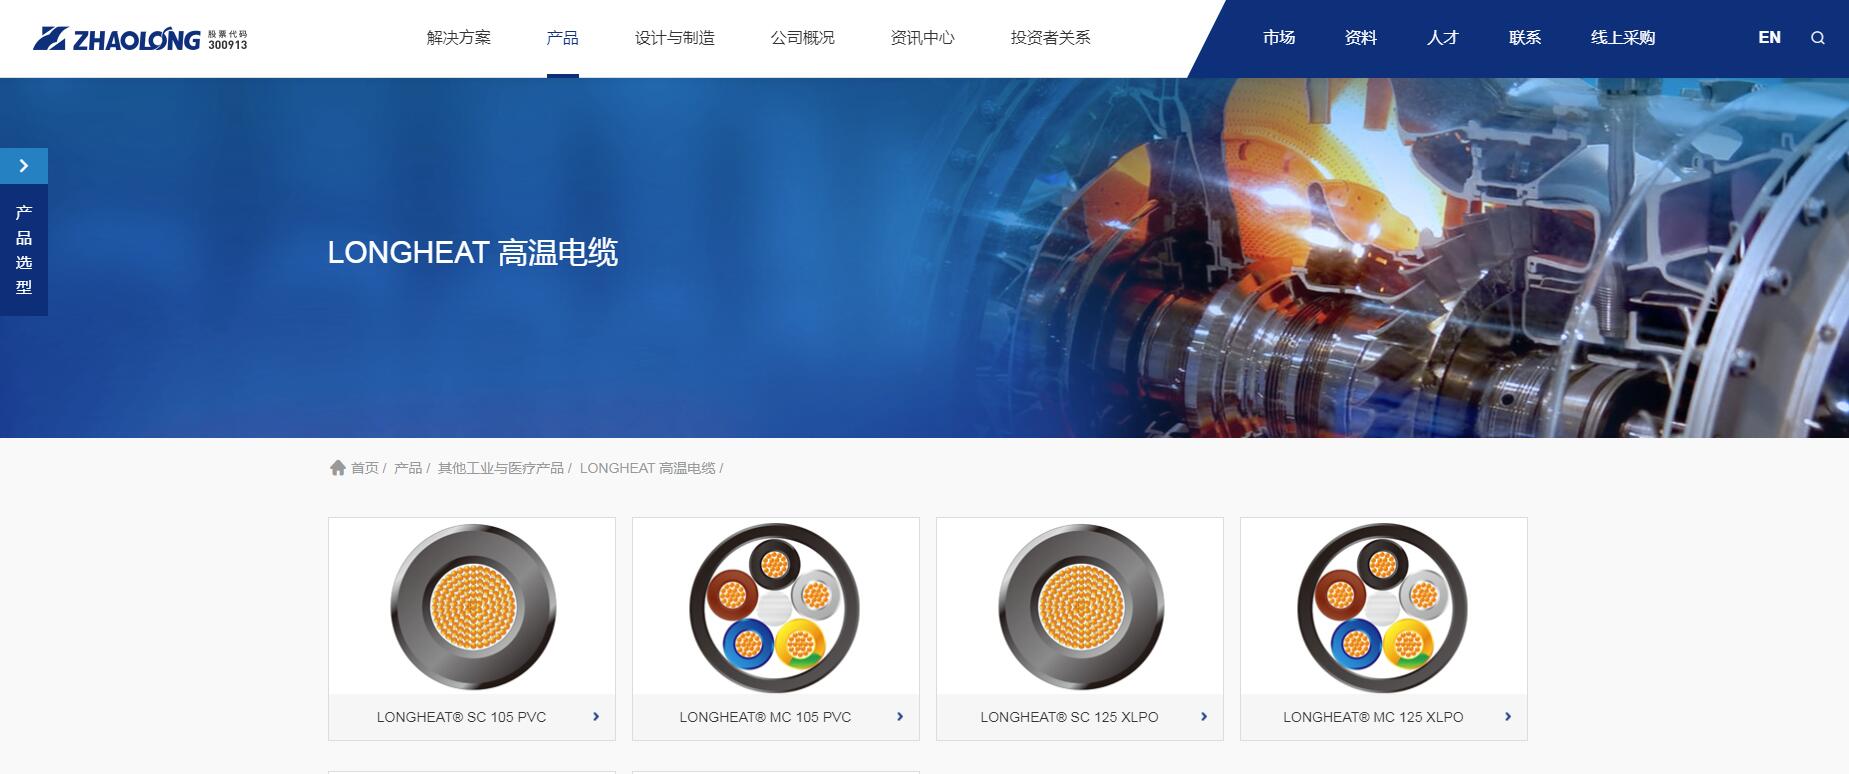Screen dimensions: 1849x774
Task: Click the LONGHEAT 高温电缆 banner title
Action: click(x=473, y=252)
